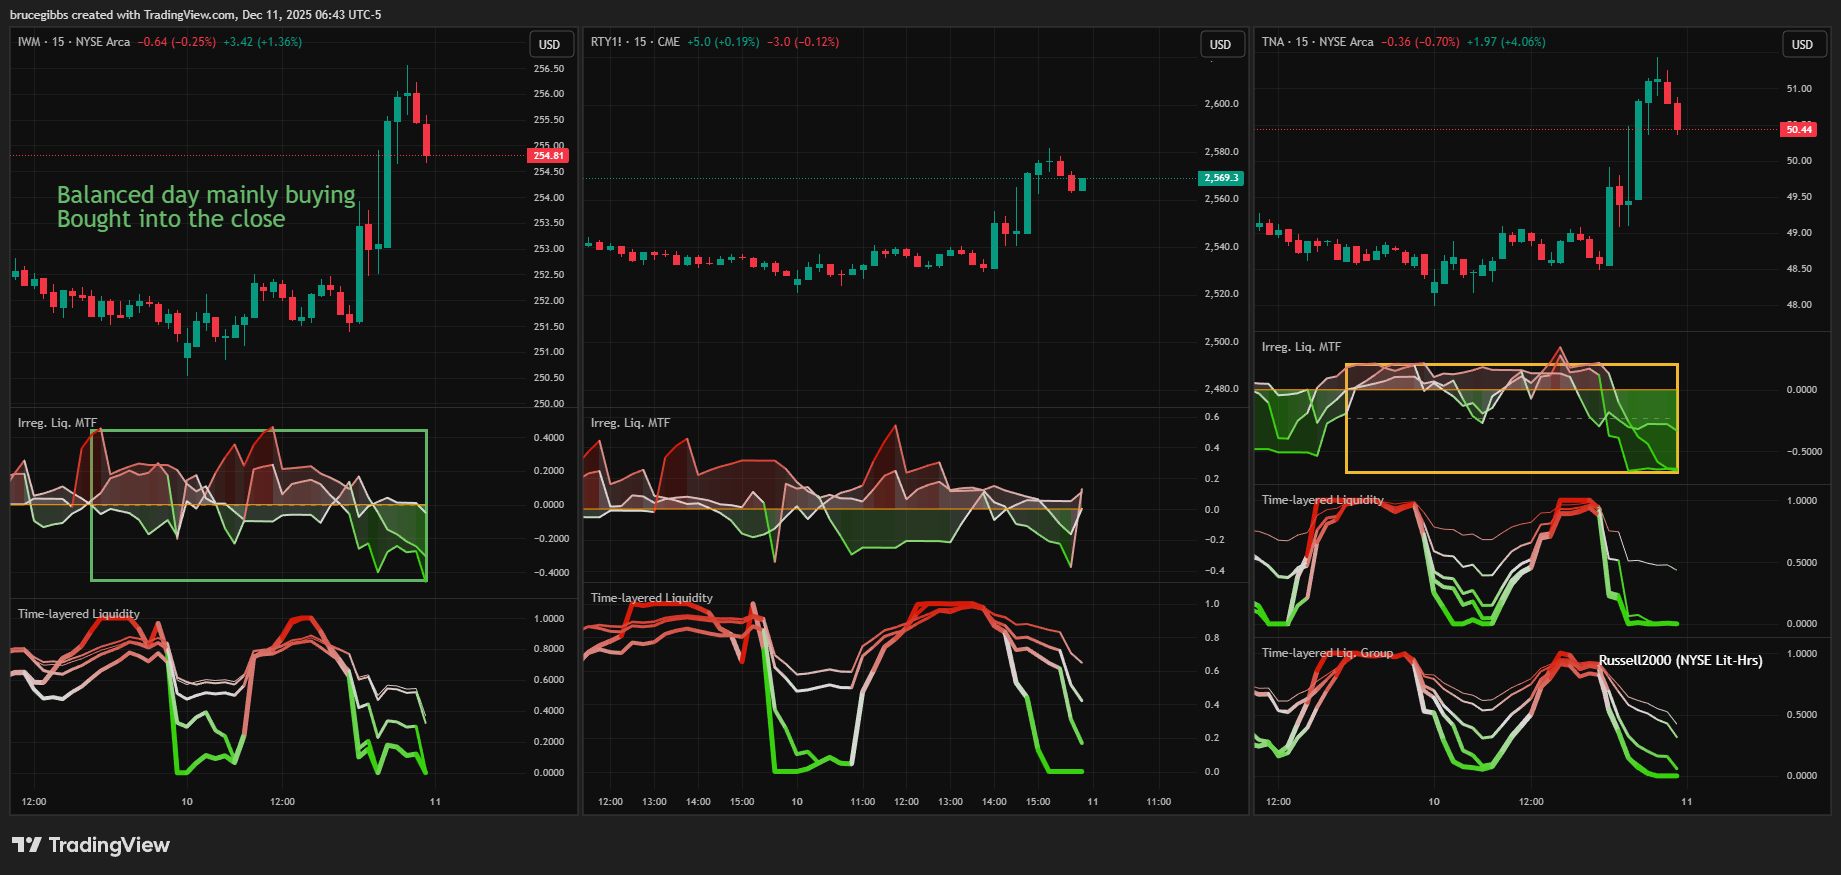Viewport: 1841px width, 875px height.
Task: Click Time-layered Liquidity label in RTY1! chart
Action: pyautogui.click(x=651, y=598)
